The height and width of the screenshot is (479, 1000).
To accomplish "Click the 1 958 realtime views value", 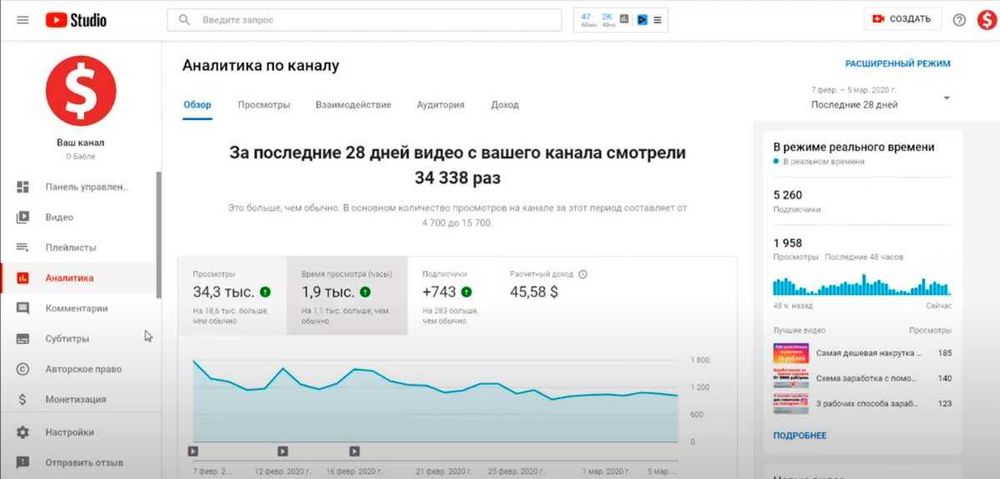I will [x=788, y=243].
